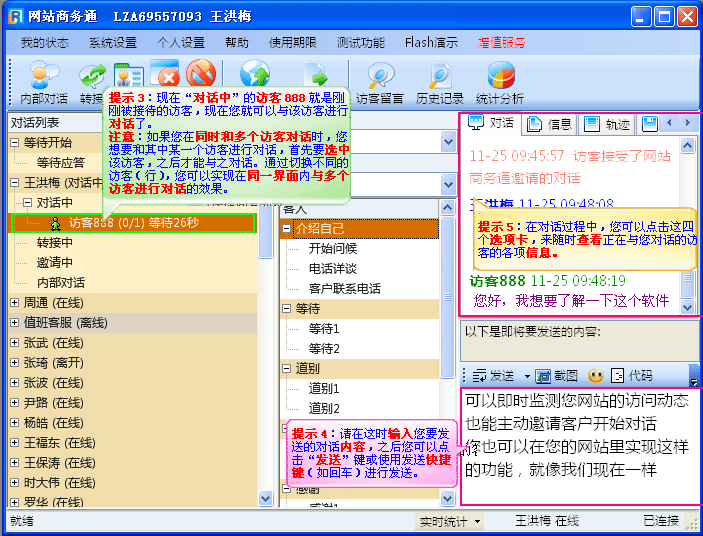Open 历史记录 from the toolbar
Screen dimensions: 703x536
click(440, 80)
